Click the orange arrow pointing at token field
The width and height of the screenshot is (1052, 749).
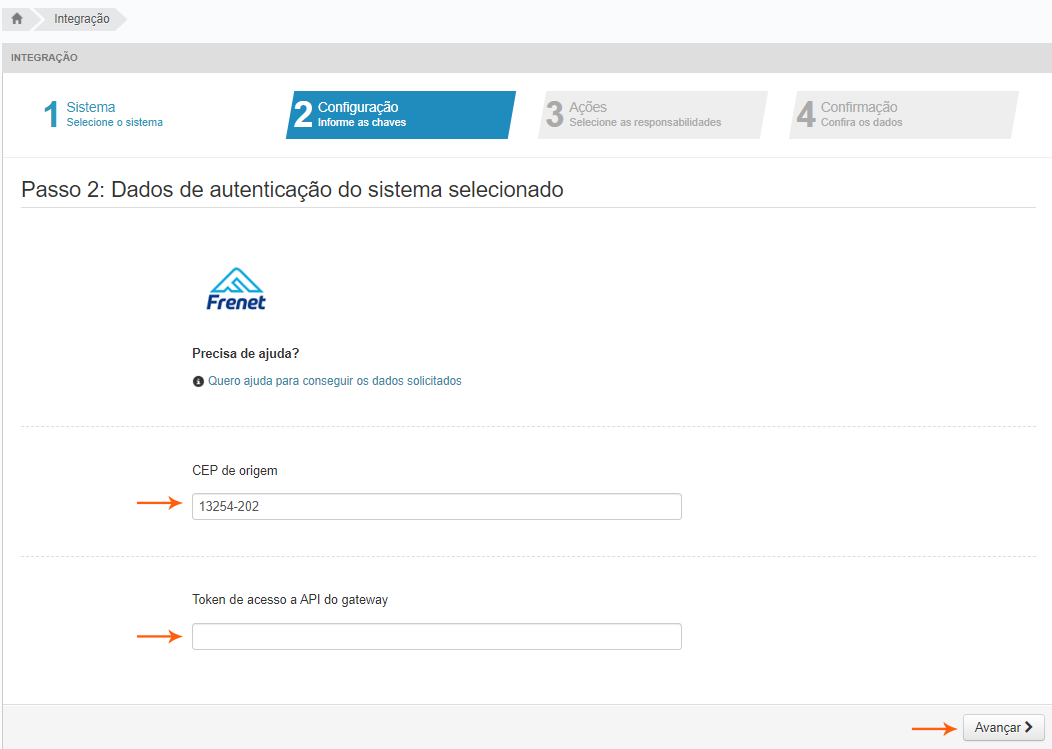(x=158, y=636)
